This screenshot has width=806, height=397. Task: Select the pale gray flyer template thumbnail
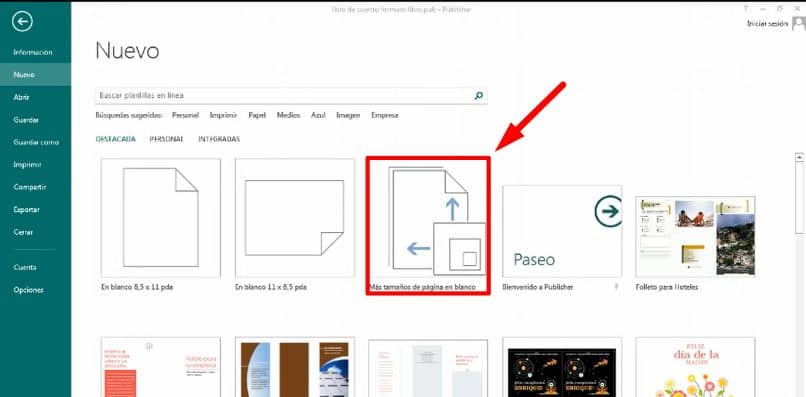point(428,367)
